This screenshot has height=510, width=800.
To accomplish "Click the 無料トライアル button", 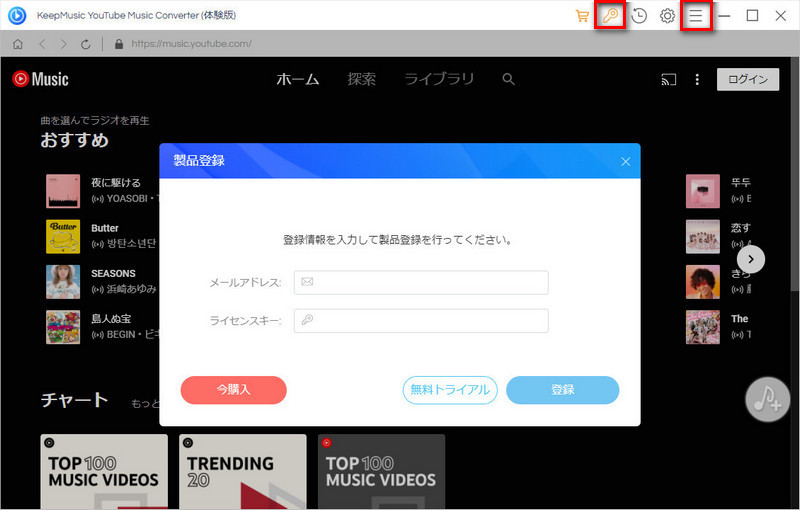I will tap(450, 390).
